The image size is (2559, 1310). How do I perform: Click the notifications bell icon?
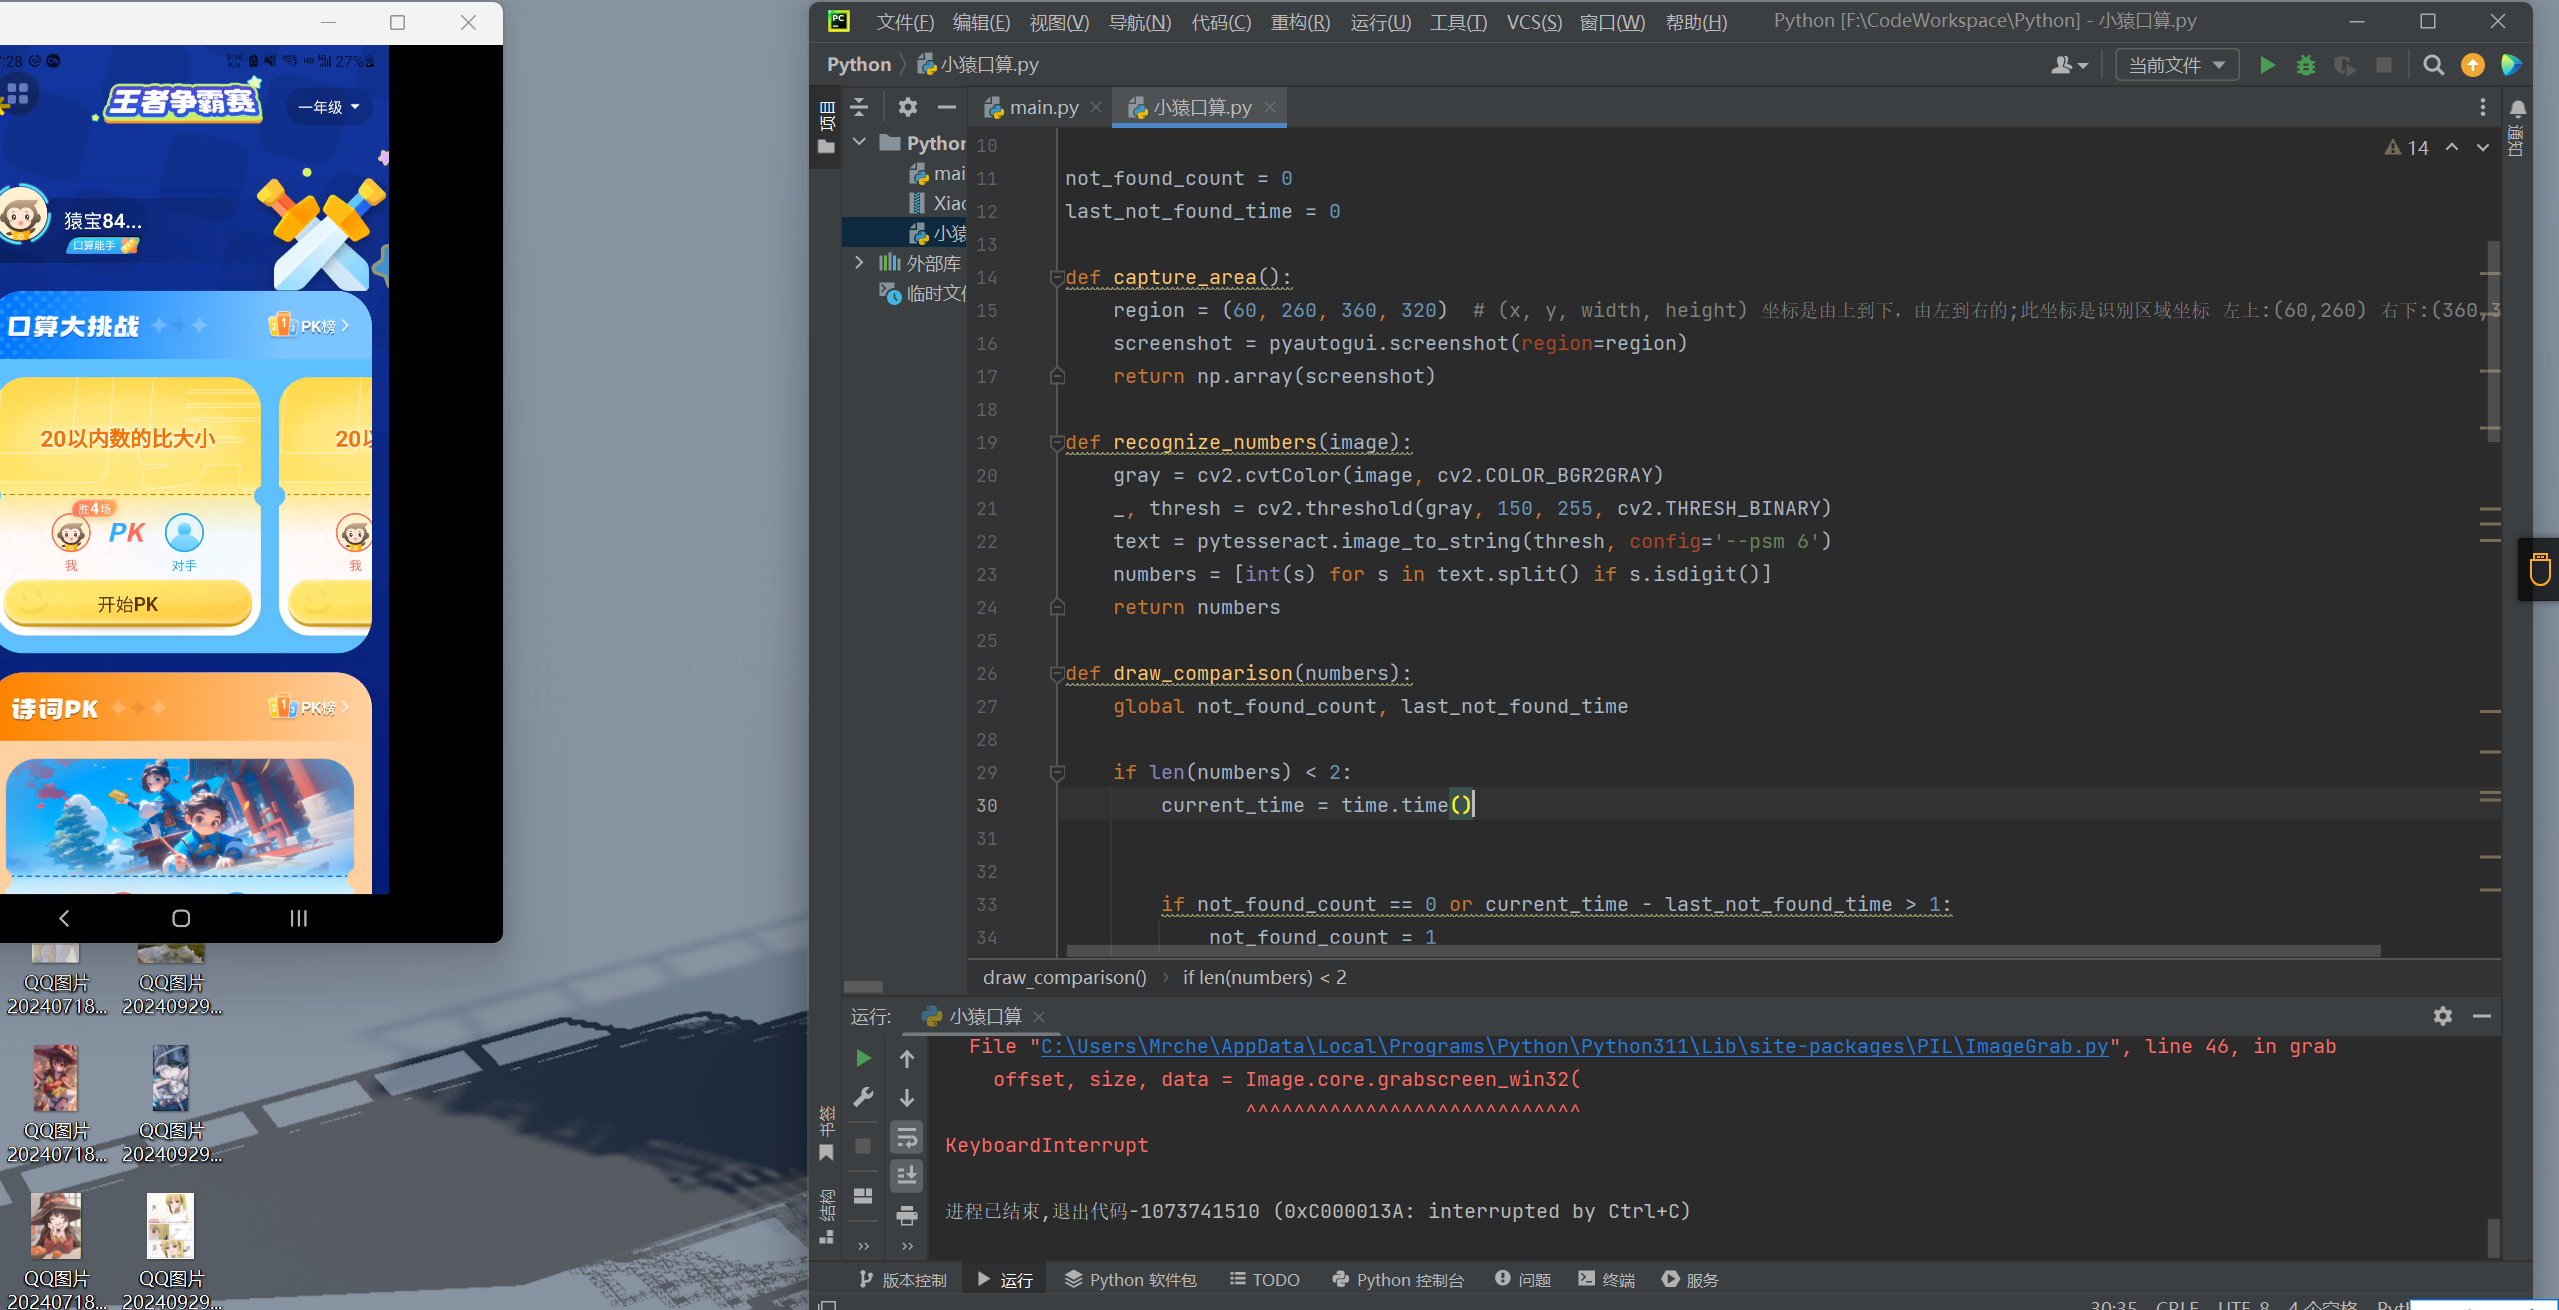[x=2517, y=108]
